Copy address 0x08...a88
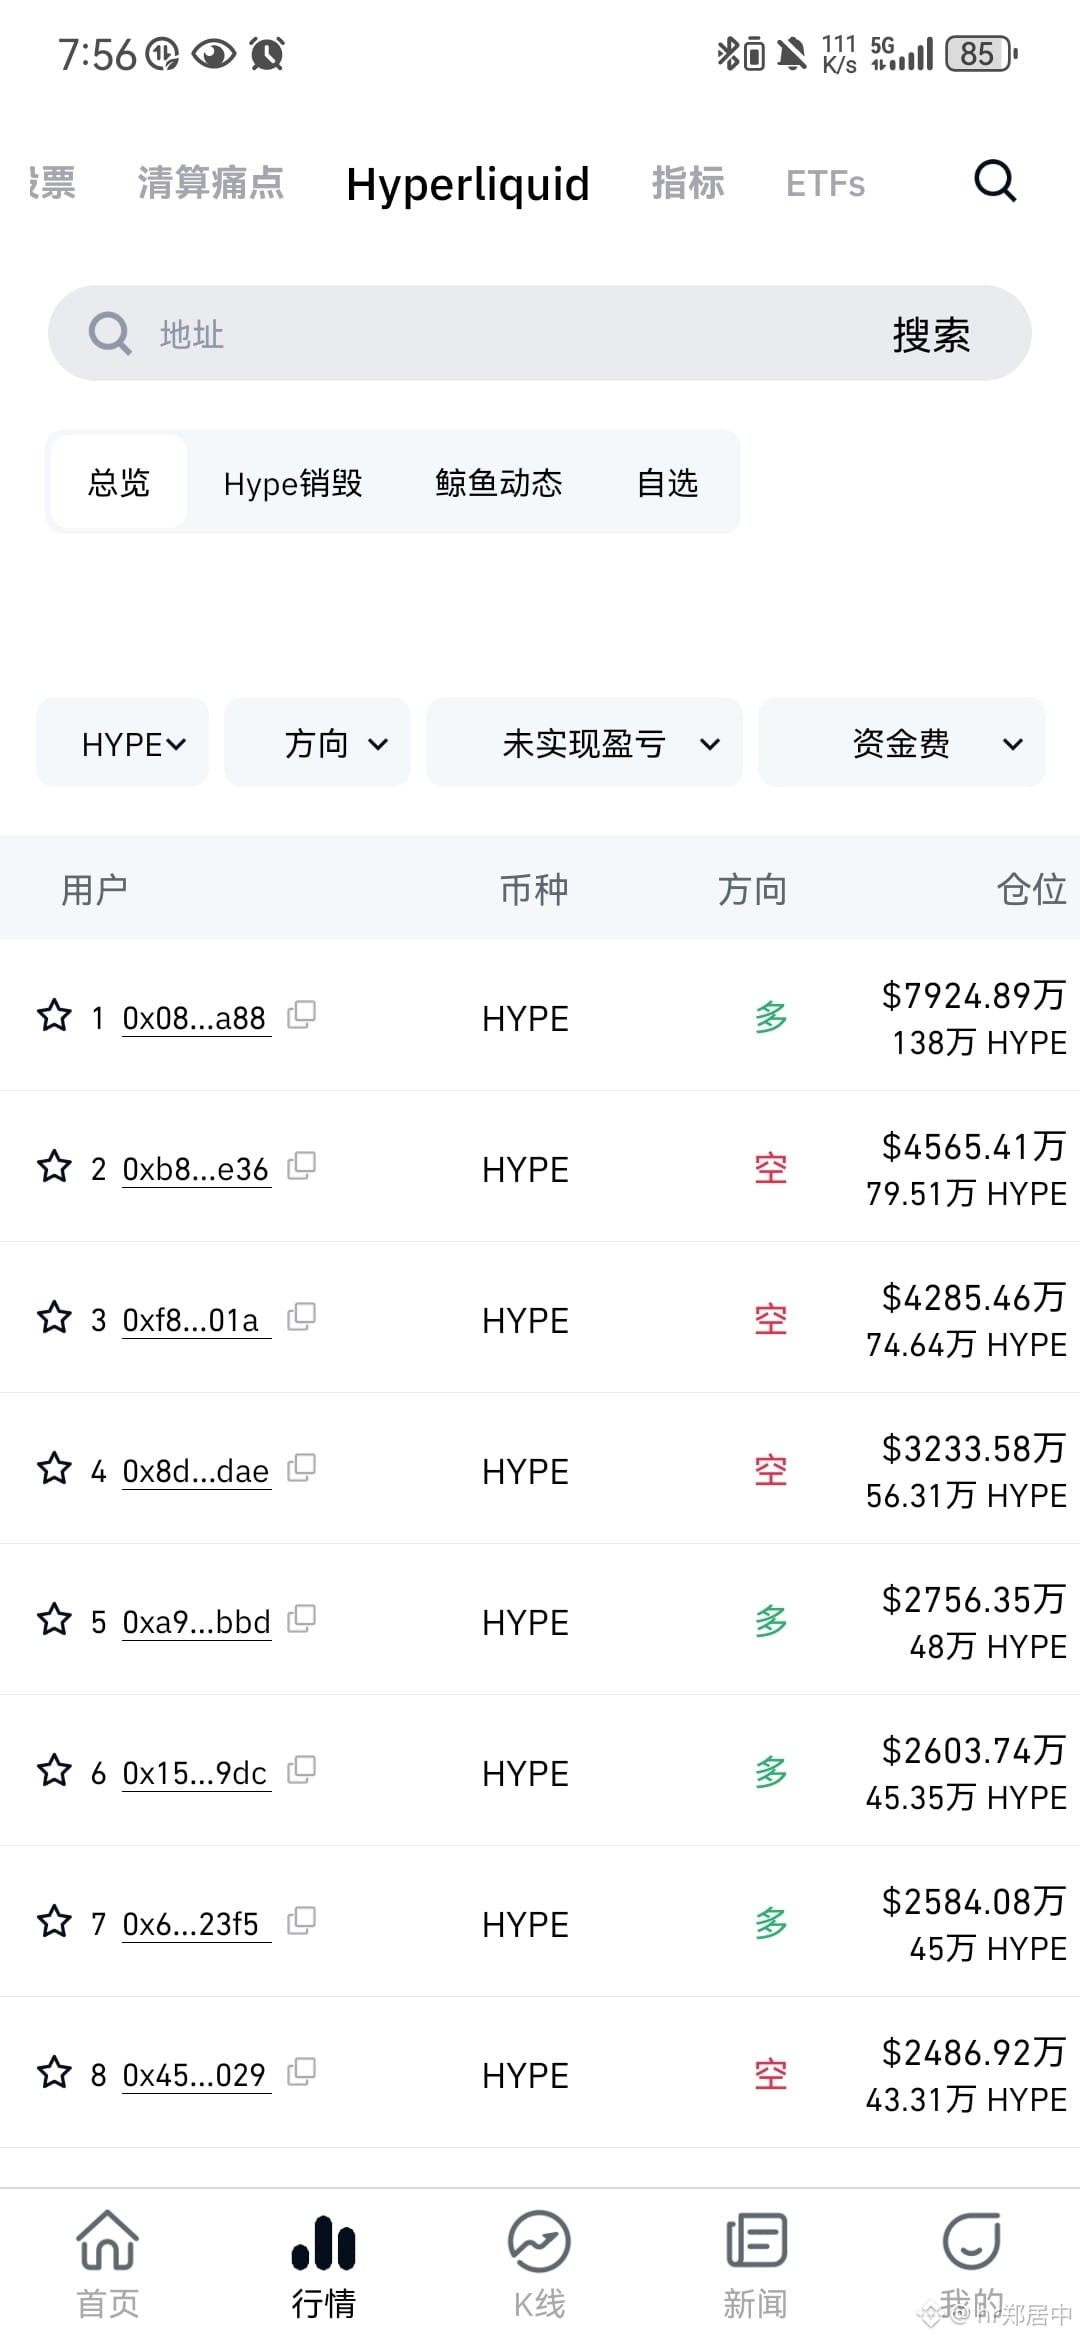 tap(301, 1015)
